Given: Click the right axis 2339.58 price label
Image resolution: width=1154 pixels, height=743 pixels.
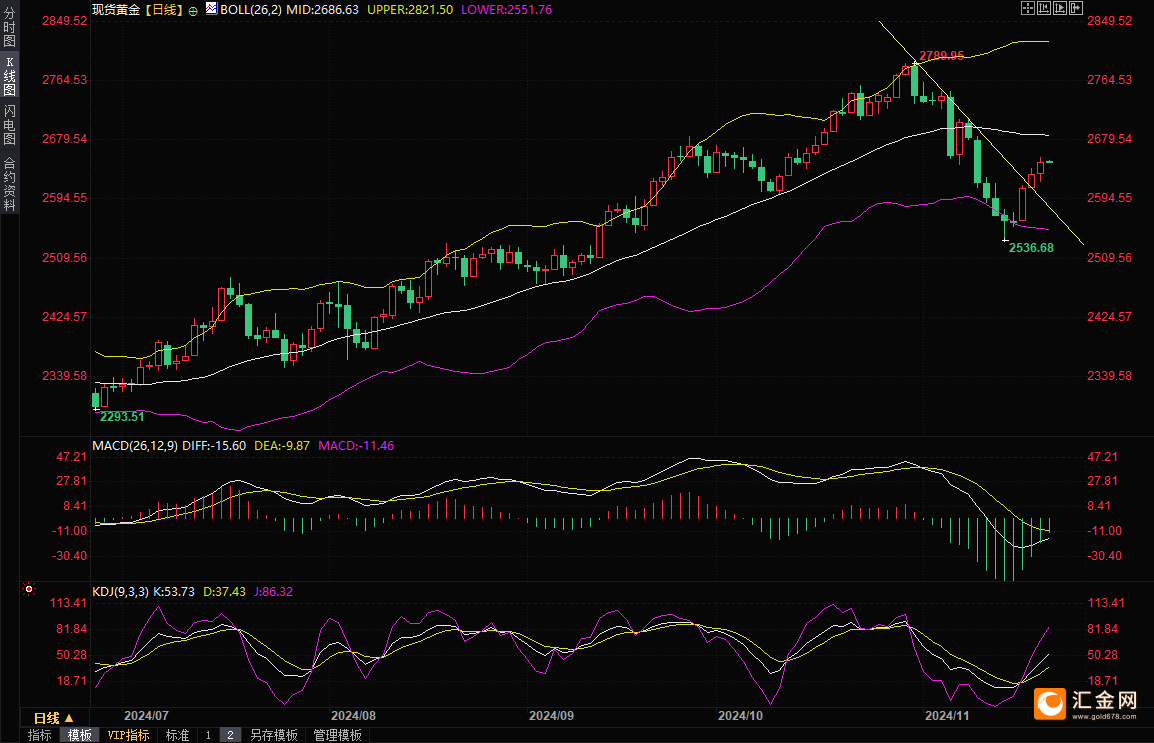Looking at the screenshot, I should coord(1110,376).
